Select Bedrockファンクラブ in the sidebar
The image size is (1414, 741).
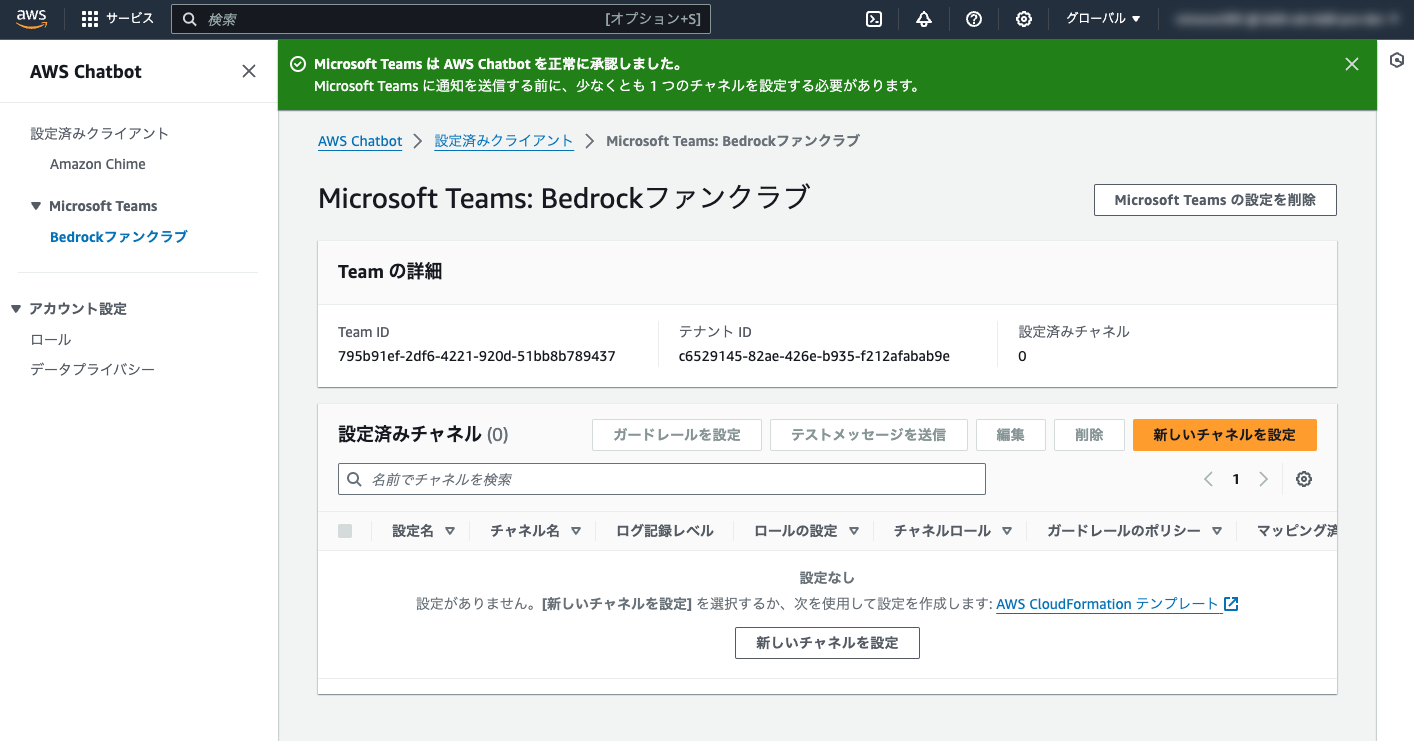click(118, 236)
